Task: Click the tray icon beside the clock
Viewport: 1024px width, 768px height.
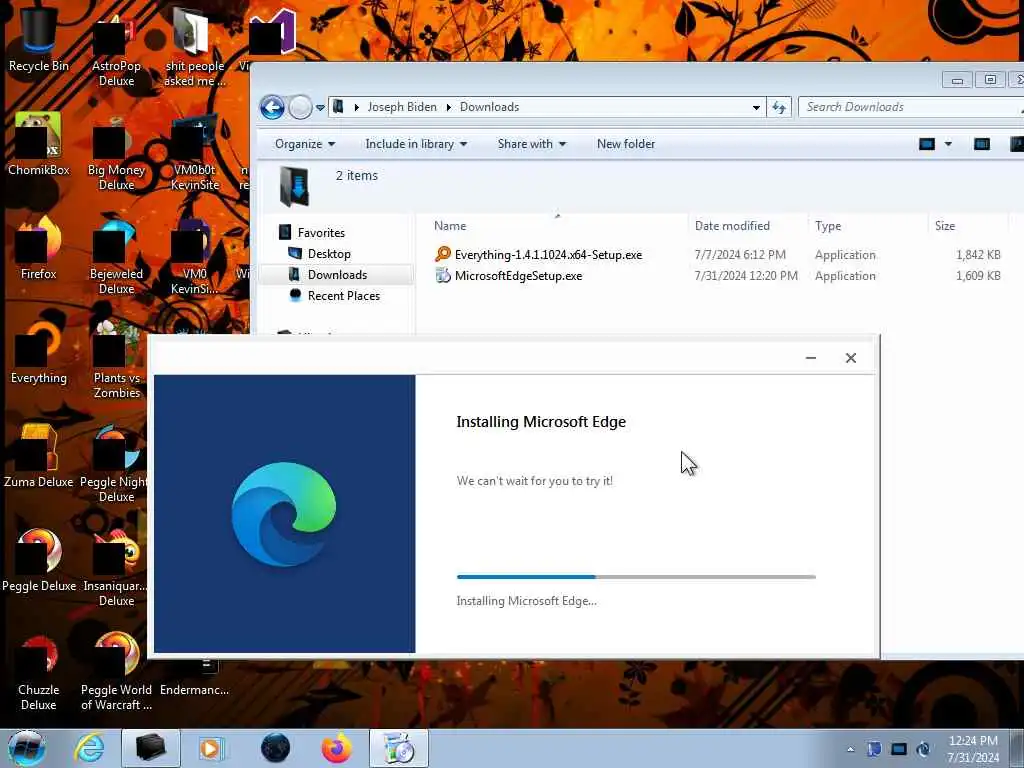Action: (923, 749)
